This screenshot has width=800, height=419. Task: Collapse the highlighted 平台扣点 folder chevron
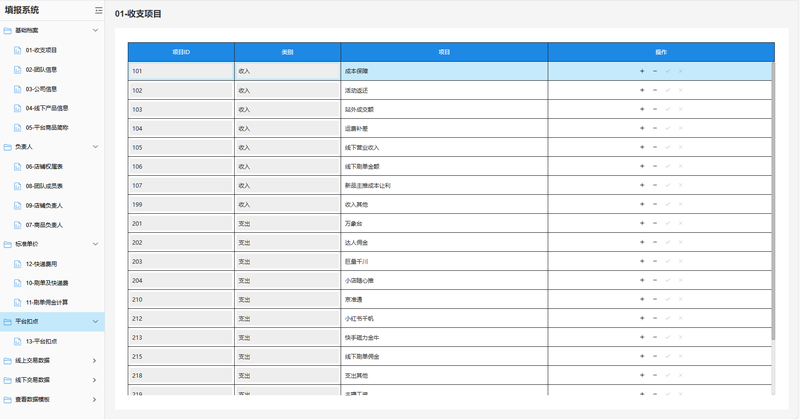click(x=95, y=322)
